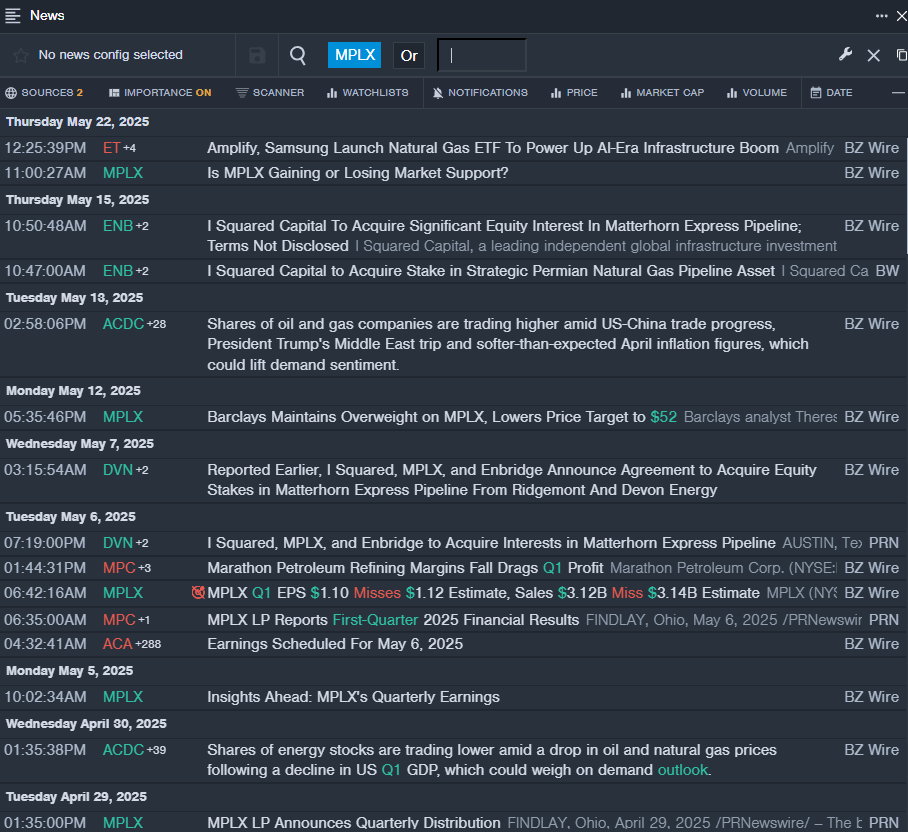This screenshot has height=832, width=908.
Task: Clear the search with the X icon
Action: click(x=873, y=56)
